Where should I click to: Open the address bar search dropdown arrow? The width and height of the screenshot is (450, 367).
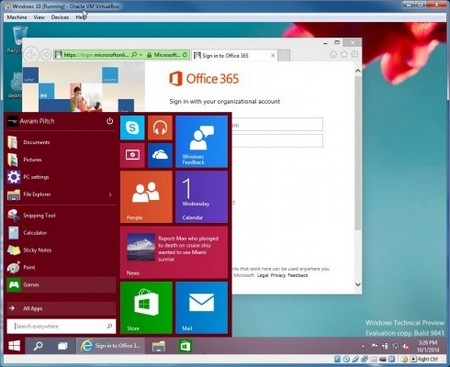point(141,55)
